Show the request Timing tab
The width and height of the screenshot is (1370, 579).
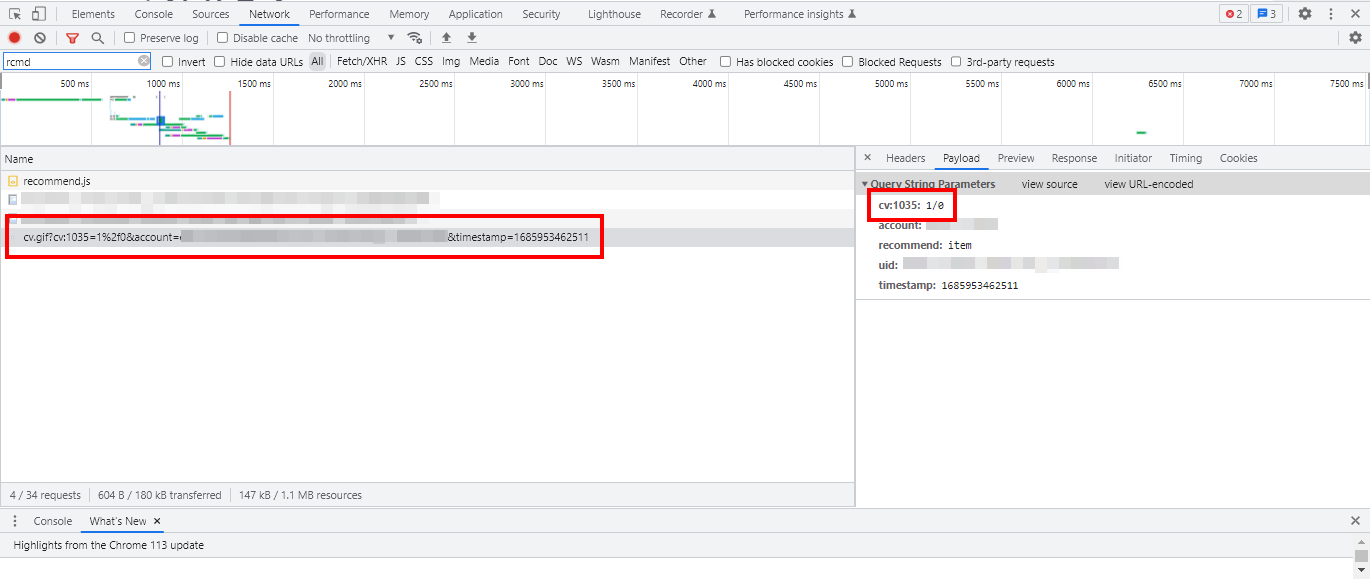1186,158
